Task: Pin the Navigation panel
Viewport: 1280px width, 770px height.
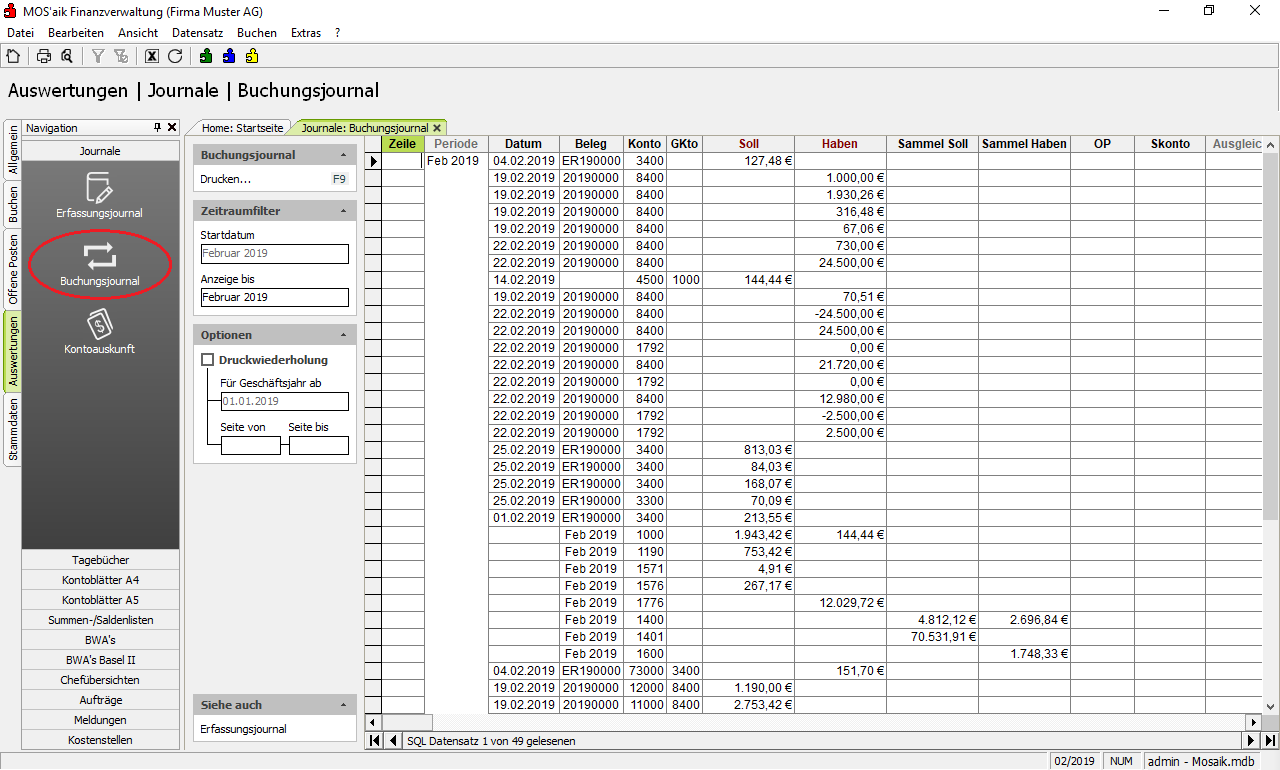Action: 157,128
